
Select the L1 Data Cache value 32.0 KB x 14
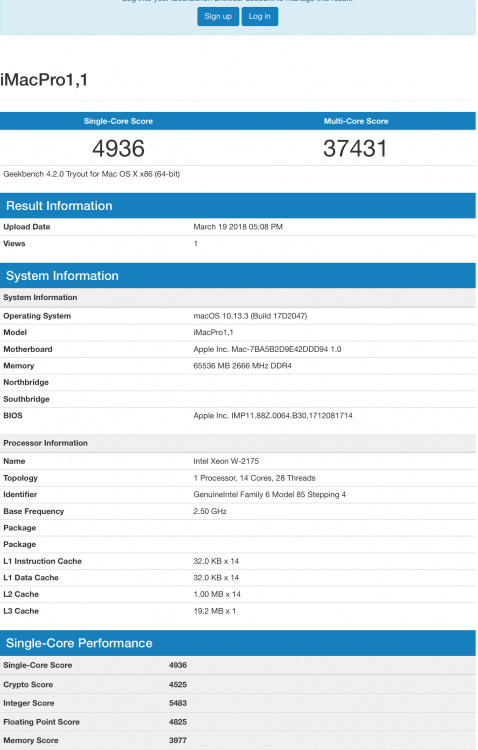tap(216, 578)
